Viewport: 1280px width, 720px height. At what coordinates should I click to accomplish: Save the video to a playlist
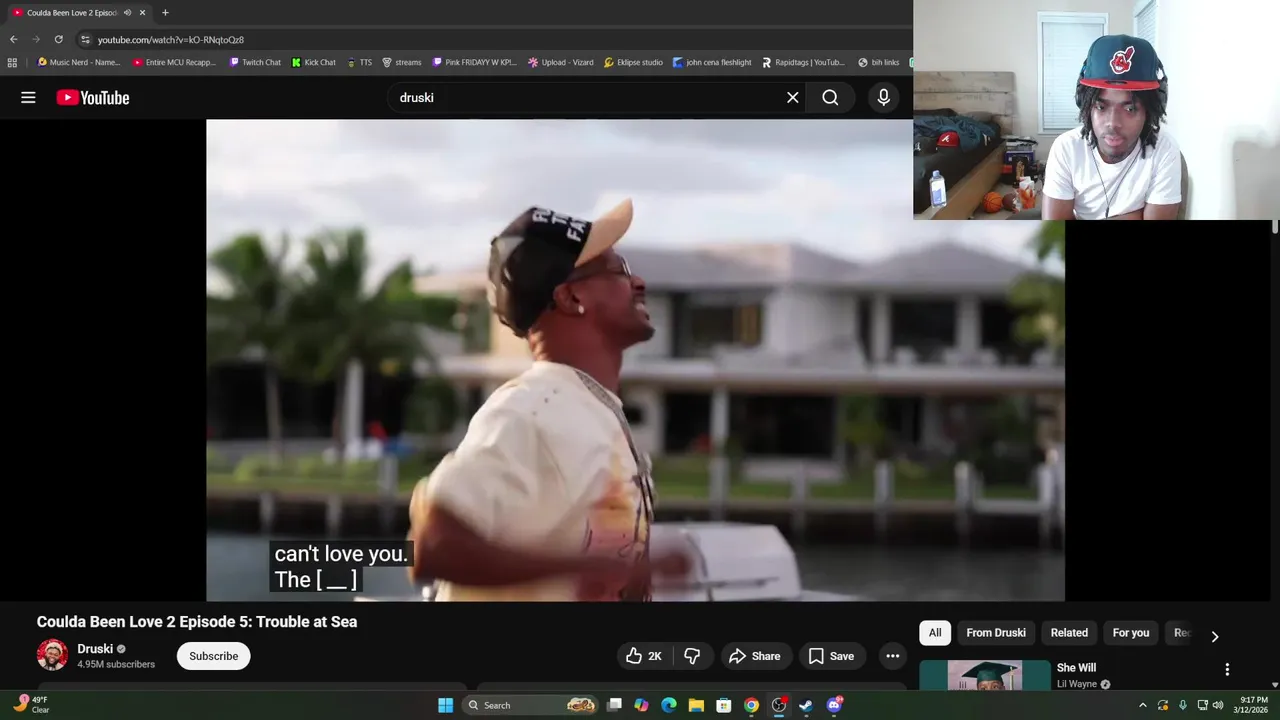tap(831, 656)
